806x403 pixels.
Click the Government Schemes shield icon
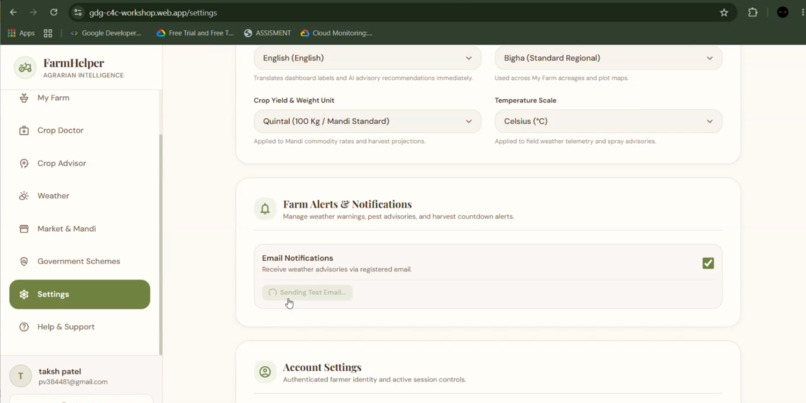click(x=24, y=262)
